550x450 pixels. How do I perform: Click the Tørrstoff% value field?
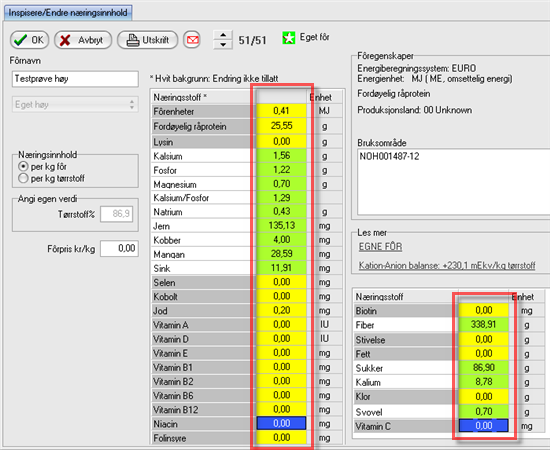pos(116,214)
